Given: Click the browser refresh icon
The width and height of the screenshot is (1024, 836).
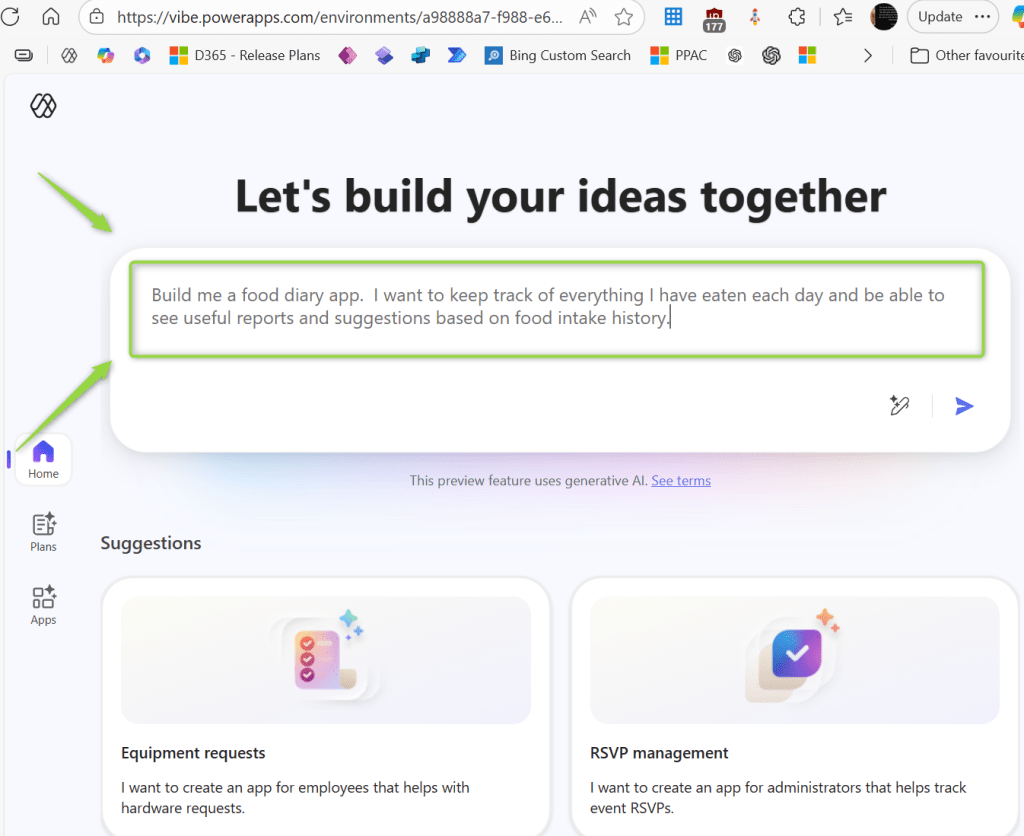Looking at the screenshot, I should 11,17.
